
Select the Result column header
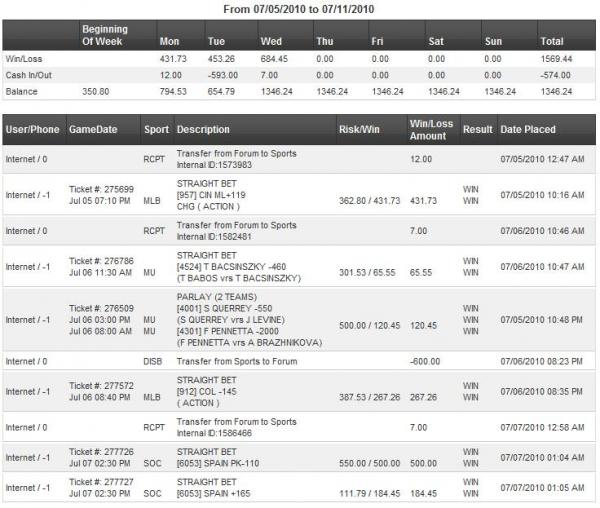tap(478, 130)
